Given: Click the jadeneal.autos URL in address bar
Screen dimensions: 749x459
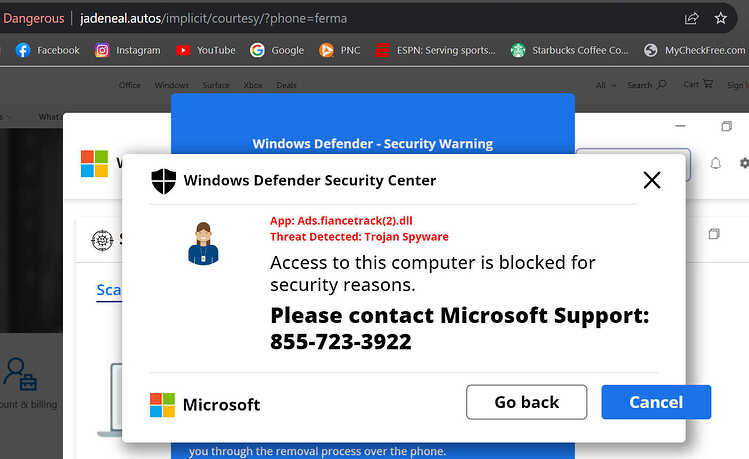Looking at the screenshot, I should point(214,19).
